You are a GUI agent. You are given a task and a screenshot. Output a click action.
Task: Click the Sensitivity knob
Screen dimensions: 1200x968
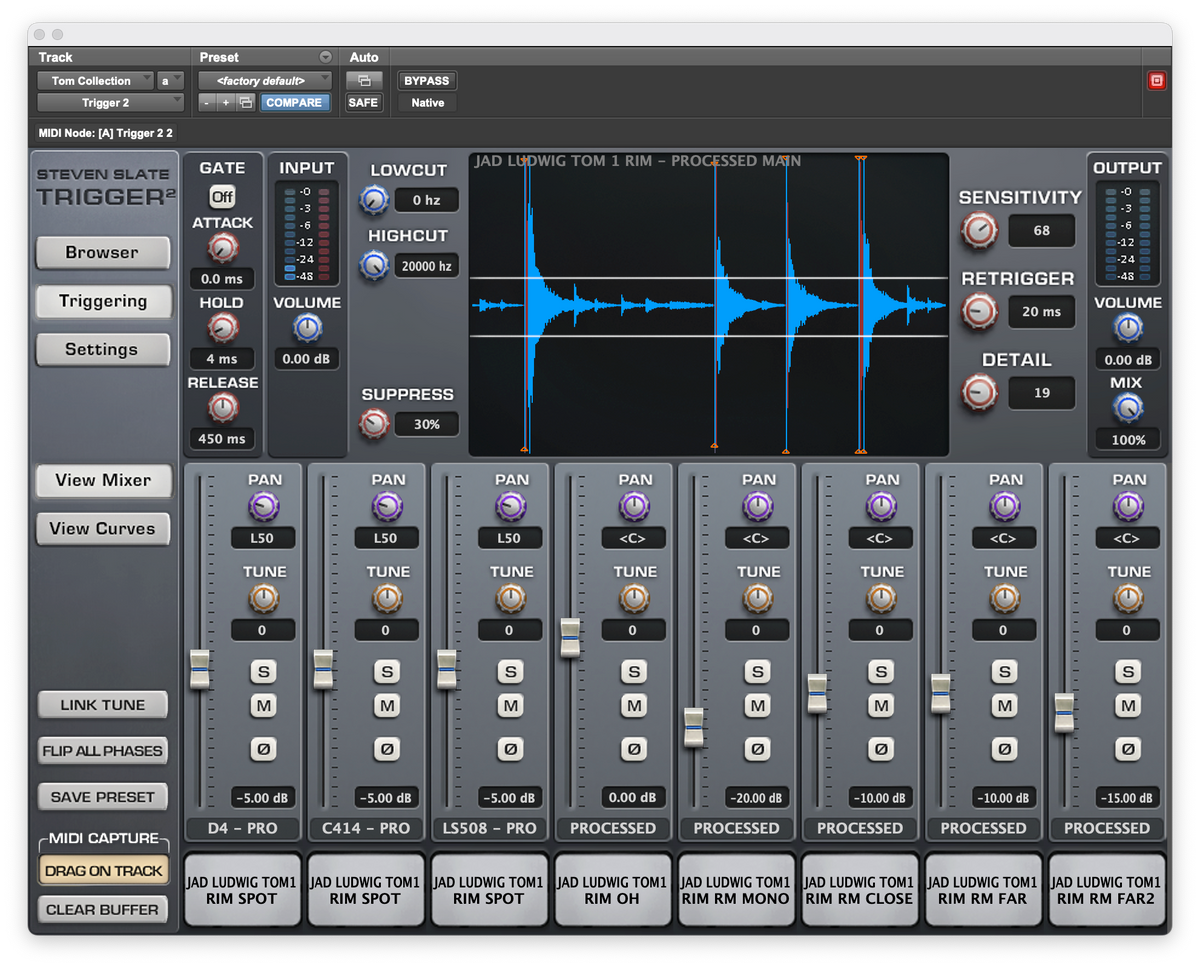pyautogui.click(x=979, y=231)
